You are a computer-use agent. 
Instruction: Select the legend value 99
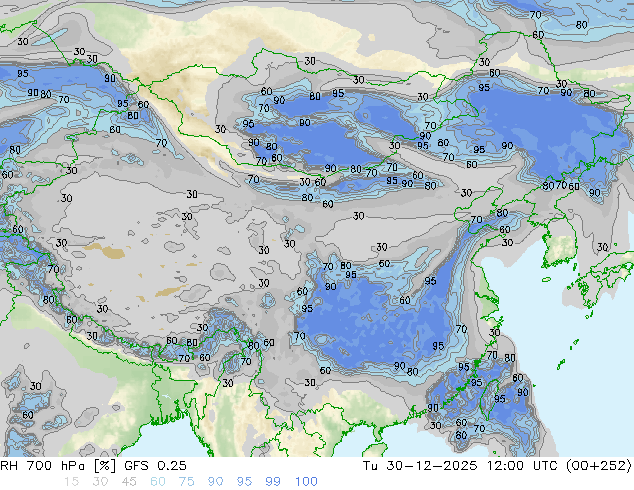[x=273, y=482]
